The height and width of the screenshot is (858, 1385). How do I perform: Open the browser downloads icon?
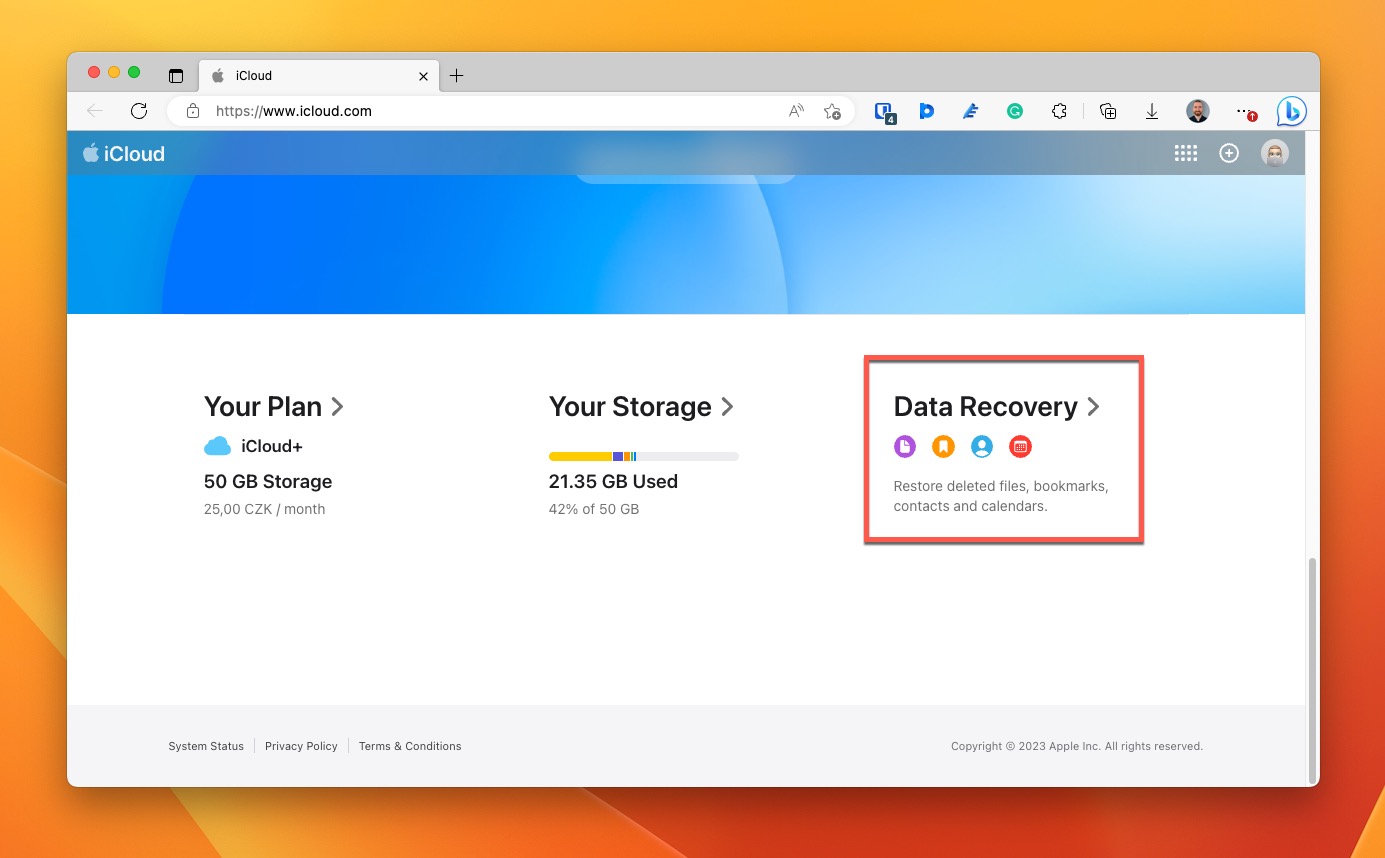[1152, 112]
